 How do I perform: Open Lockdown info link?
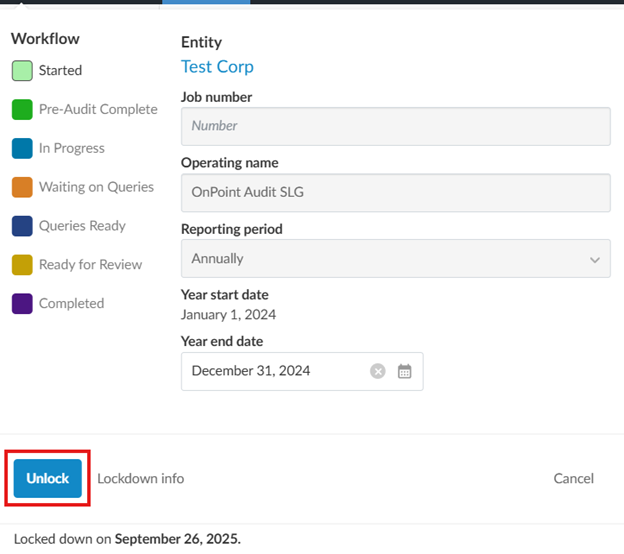click(140, 479)
